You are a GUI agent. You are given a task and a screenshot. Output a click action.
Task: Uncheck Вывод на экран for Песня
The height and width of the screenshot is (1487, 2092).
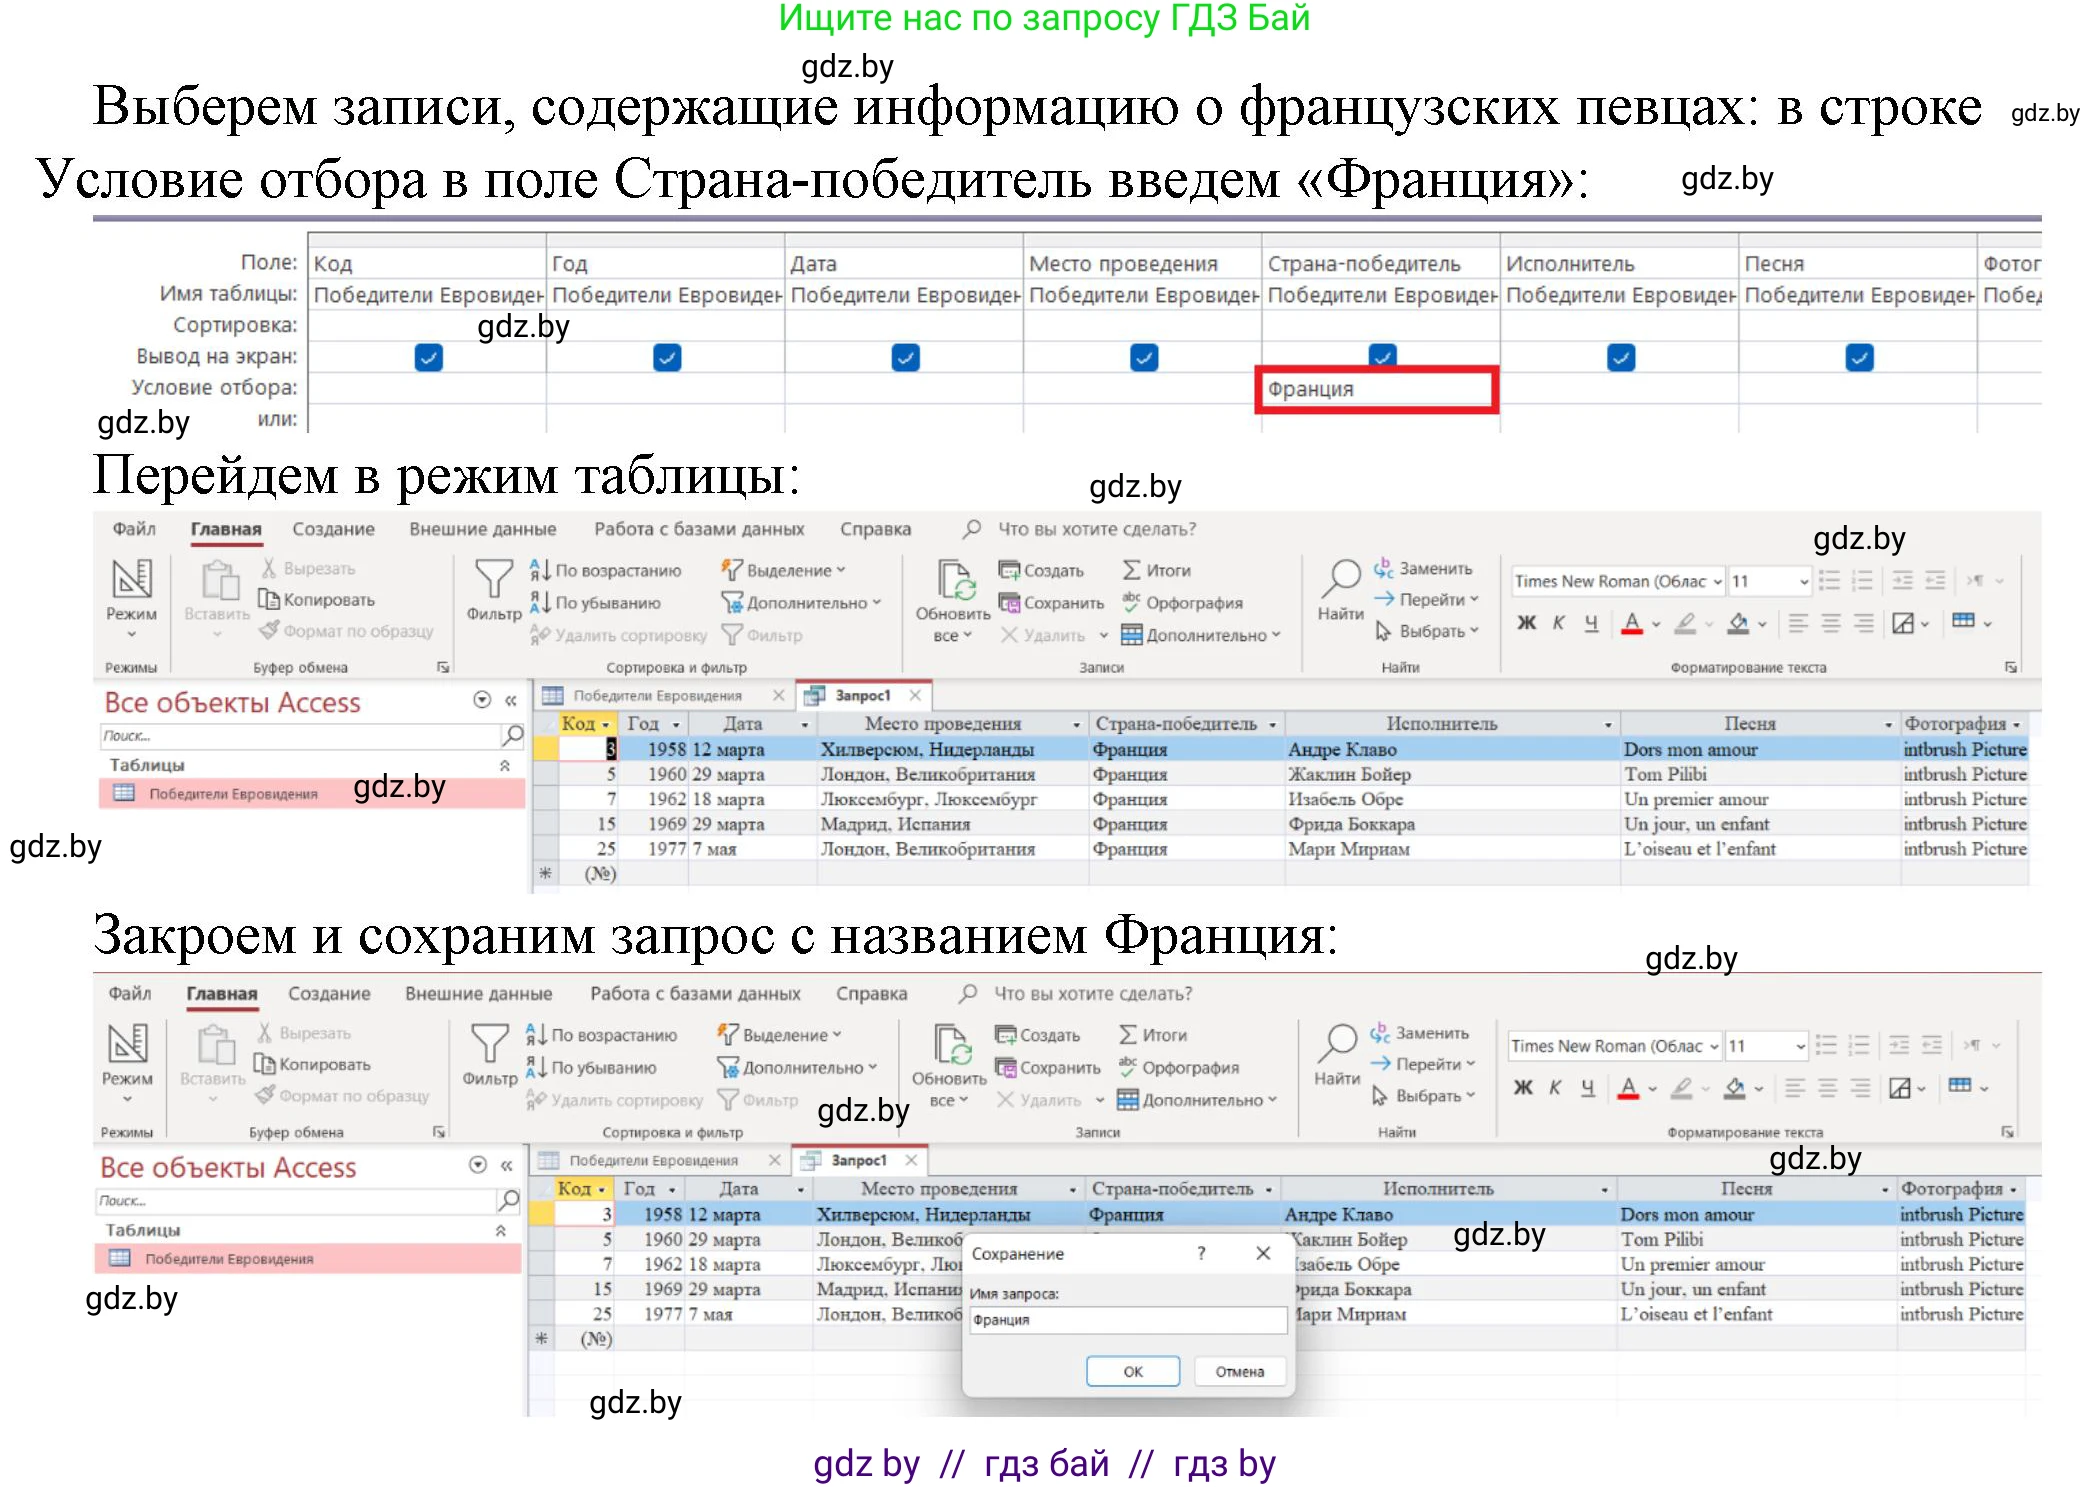1858,357
